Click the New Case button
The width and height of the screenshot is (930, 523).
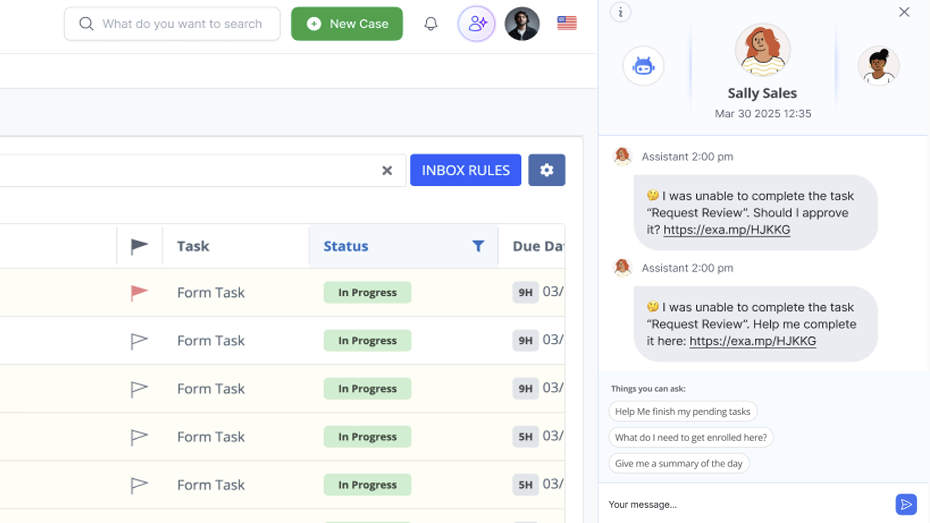click(x=347, y=24)
